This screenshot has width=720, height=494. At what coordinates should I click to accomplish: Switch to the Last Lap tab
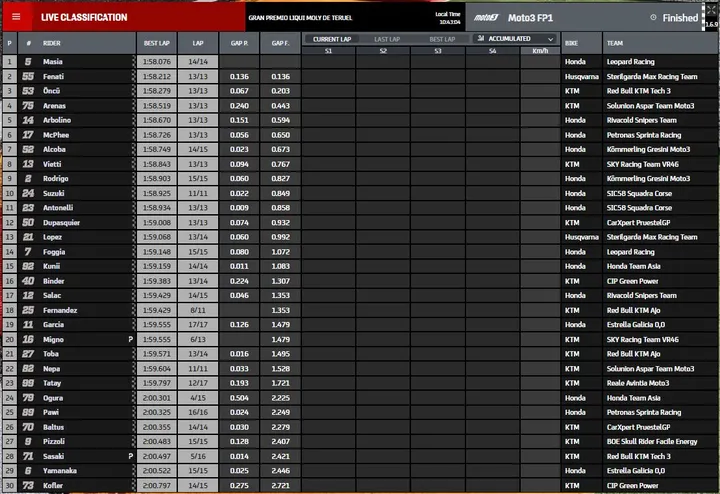[x=387, y=39]
